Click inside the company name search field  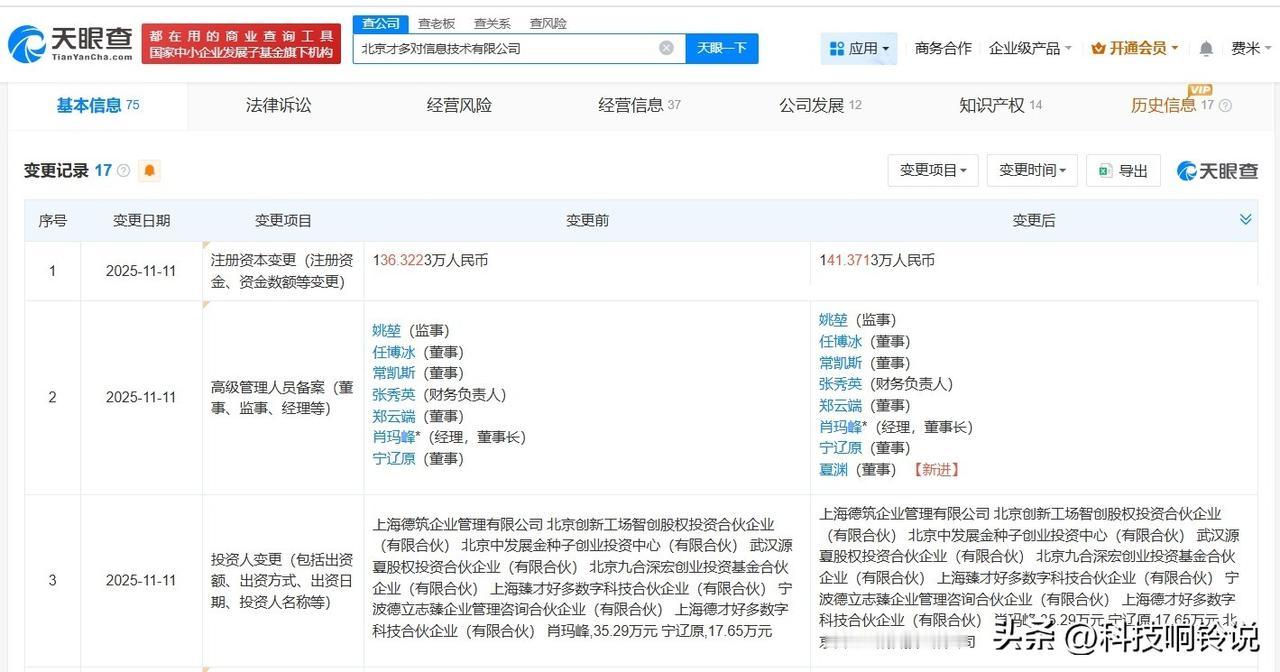tap(500, 47)
